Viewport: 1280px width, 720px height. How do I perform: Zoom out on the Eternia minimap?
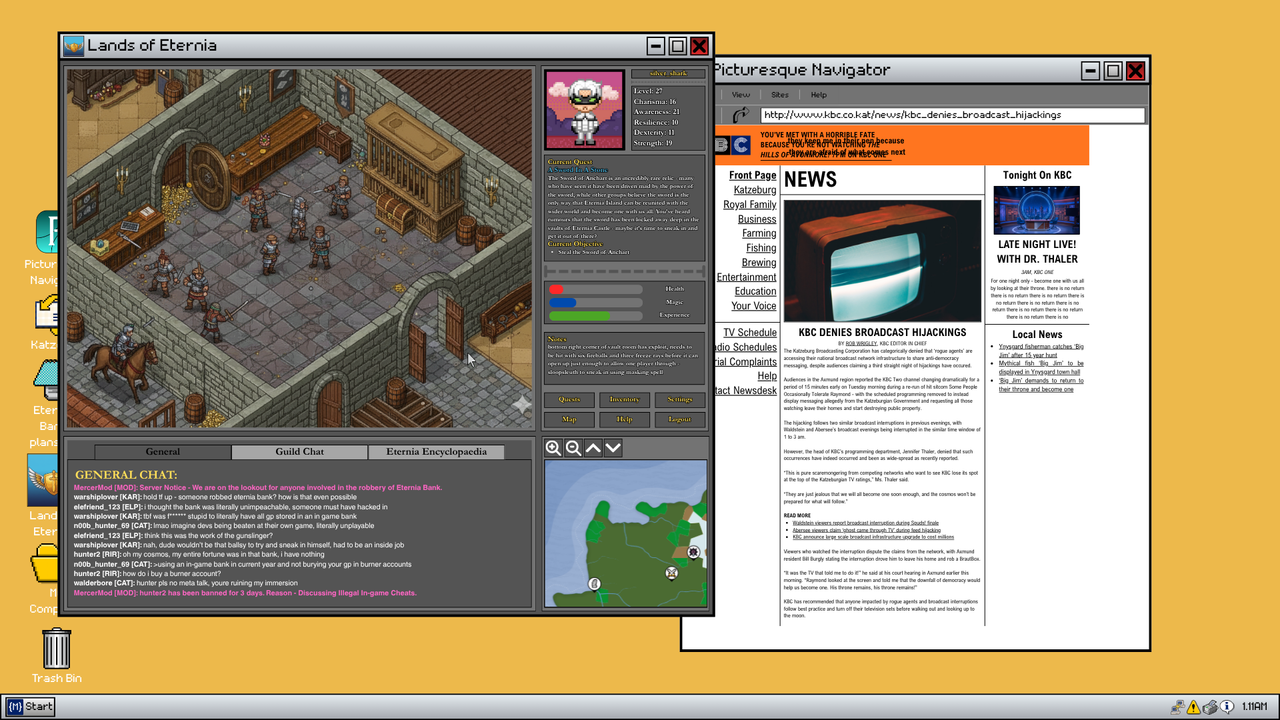573,448
